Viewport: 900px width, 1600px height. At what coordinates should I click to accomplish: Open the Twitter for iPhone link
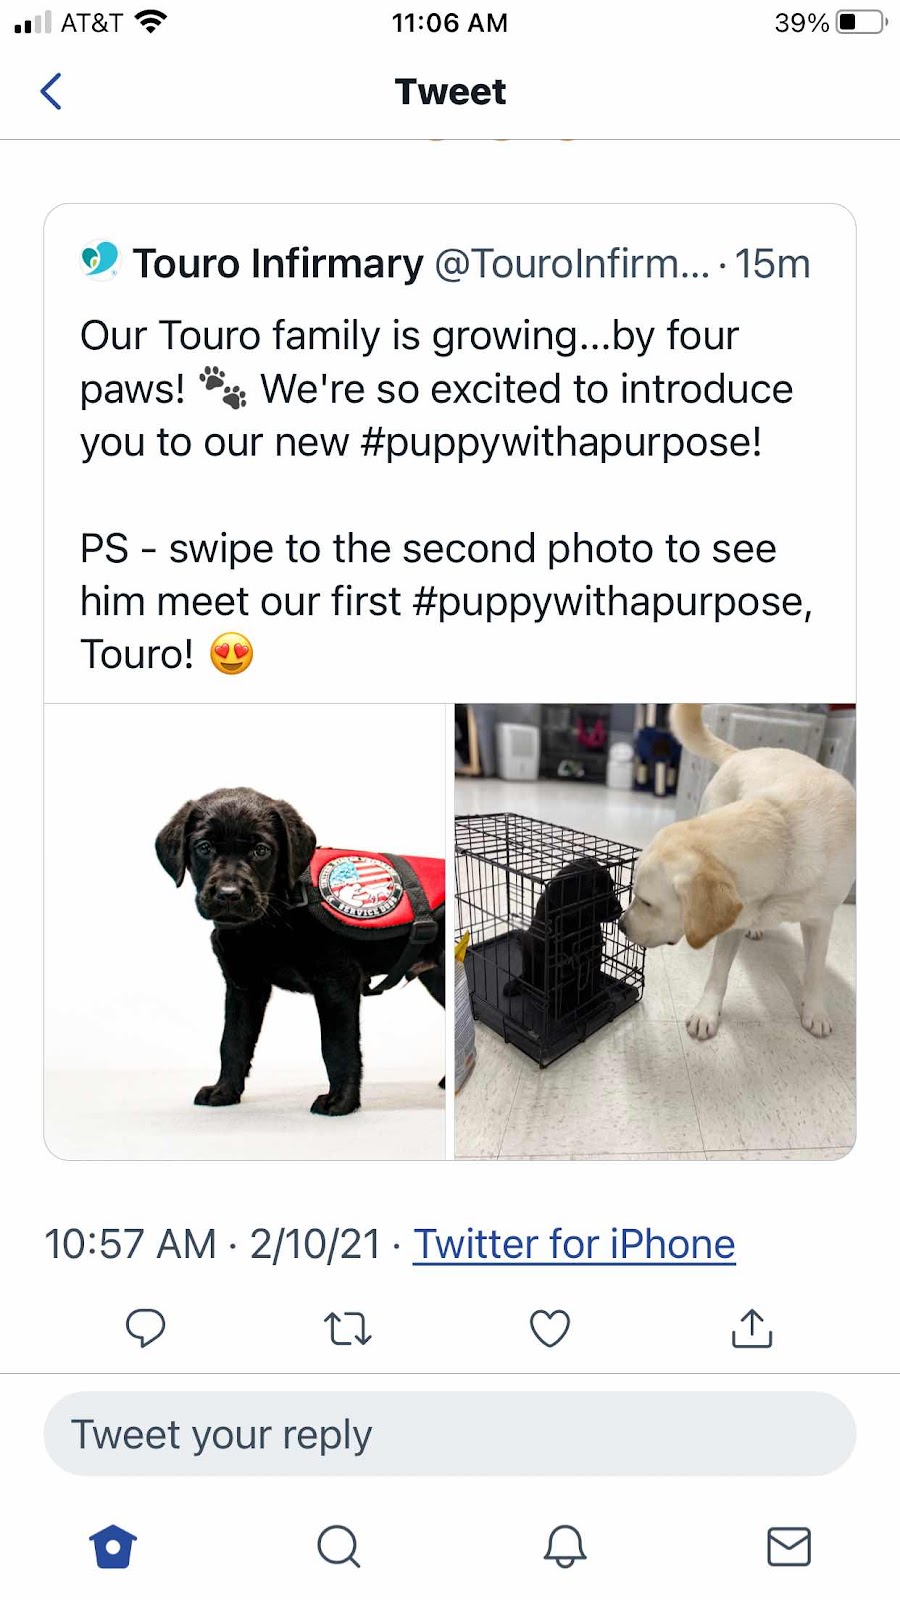pos(575,1244)
